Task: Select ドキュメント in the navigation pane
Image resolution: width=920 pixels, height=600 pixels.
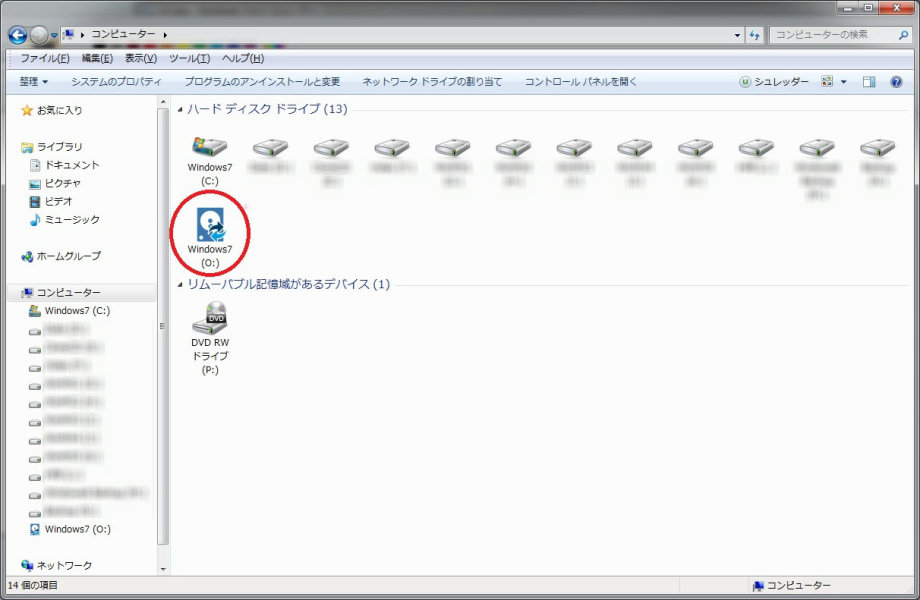Action: coord(72,165)
